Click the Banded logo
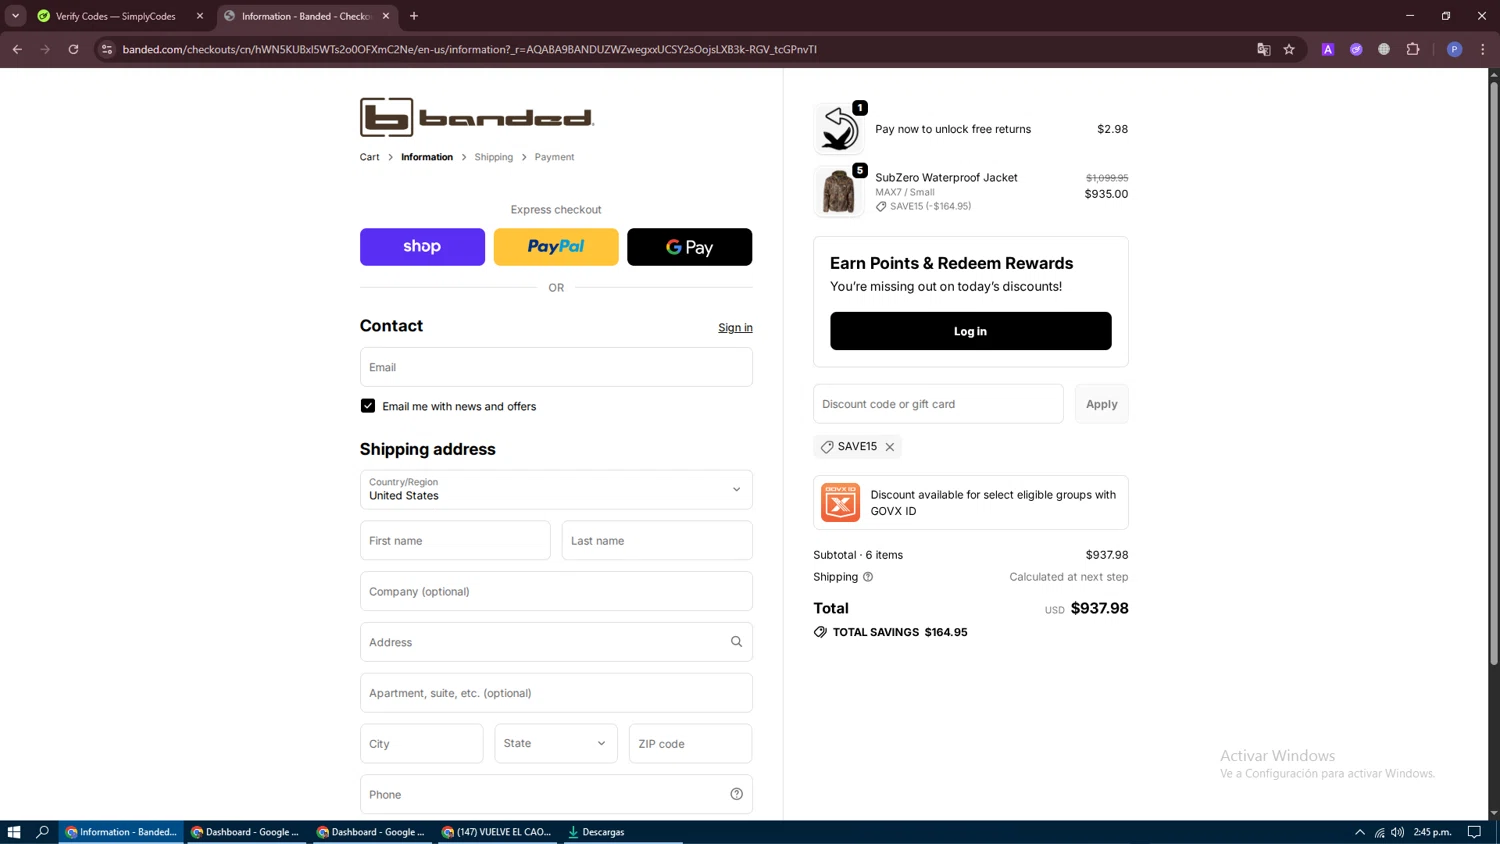The image size is (1500, 844). pyautogui.click(x=476, y=117)
